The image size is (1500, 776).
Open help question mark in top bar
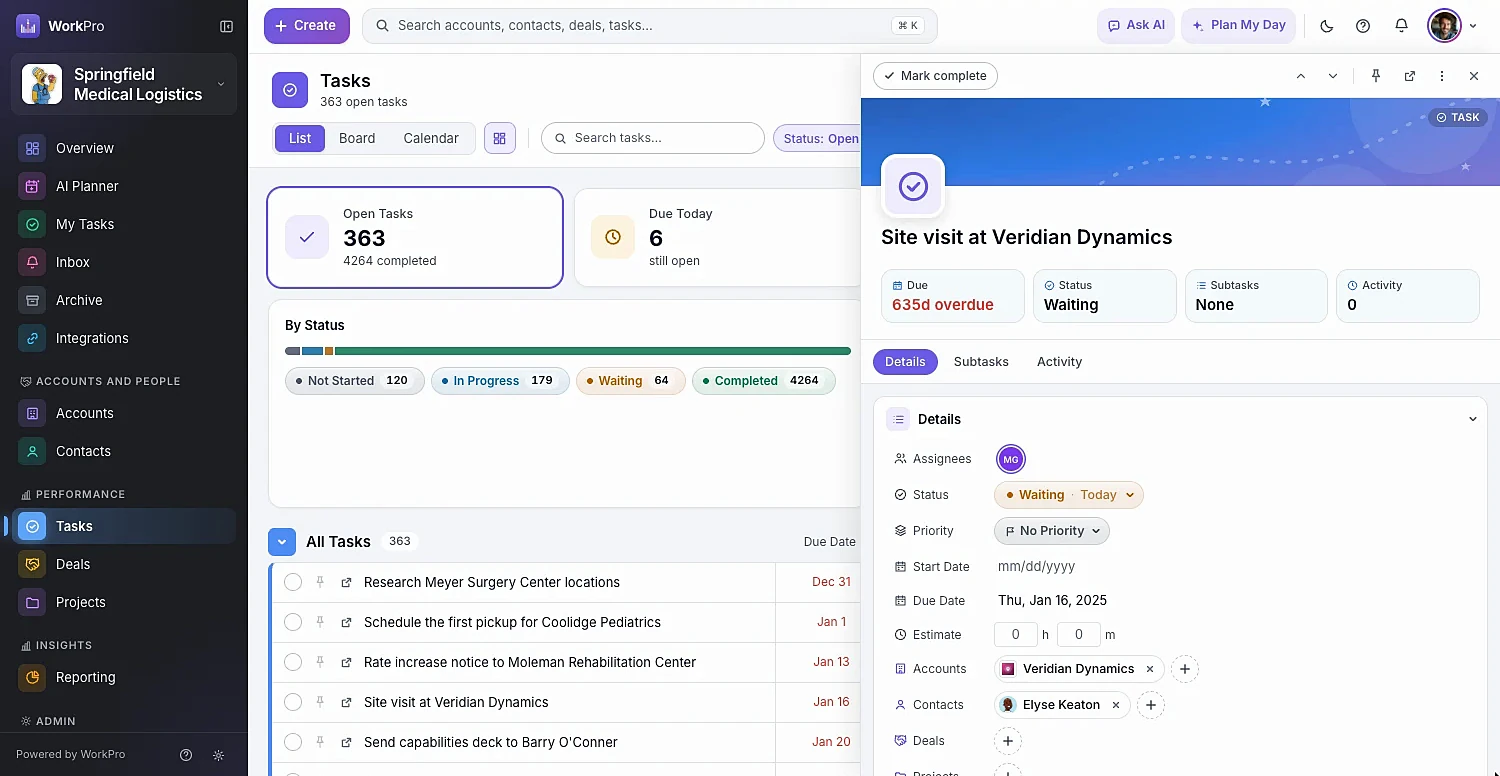pos(1363,26)
